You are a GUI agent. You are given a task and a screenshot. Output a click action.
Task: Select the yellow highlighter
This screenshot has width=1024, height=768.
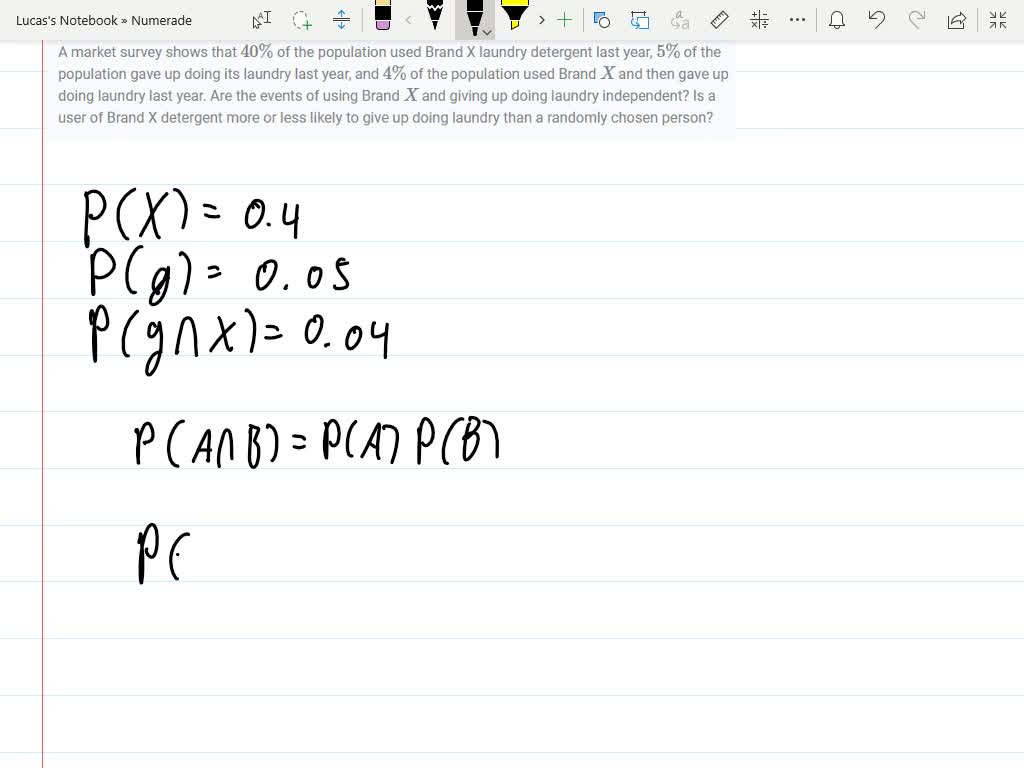(x=514, y=17)
